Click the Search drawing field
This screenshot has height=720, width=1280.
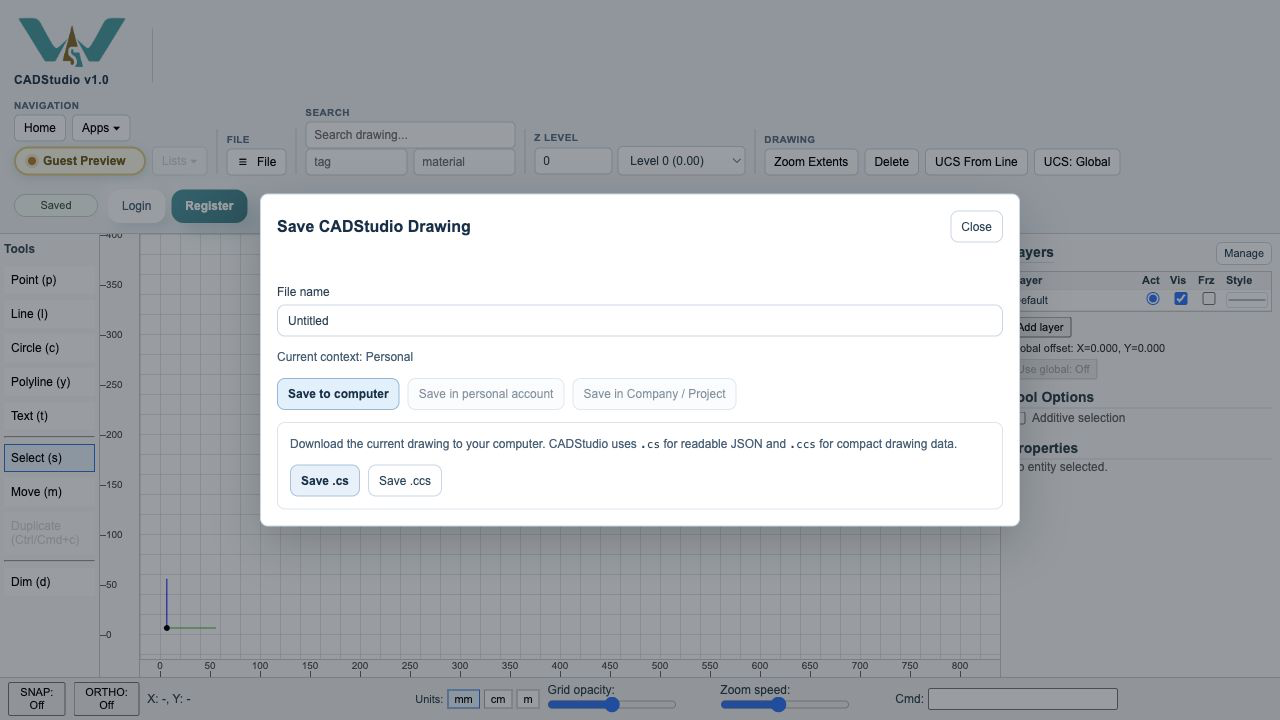click(410, 135)
